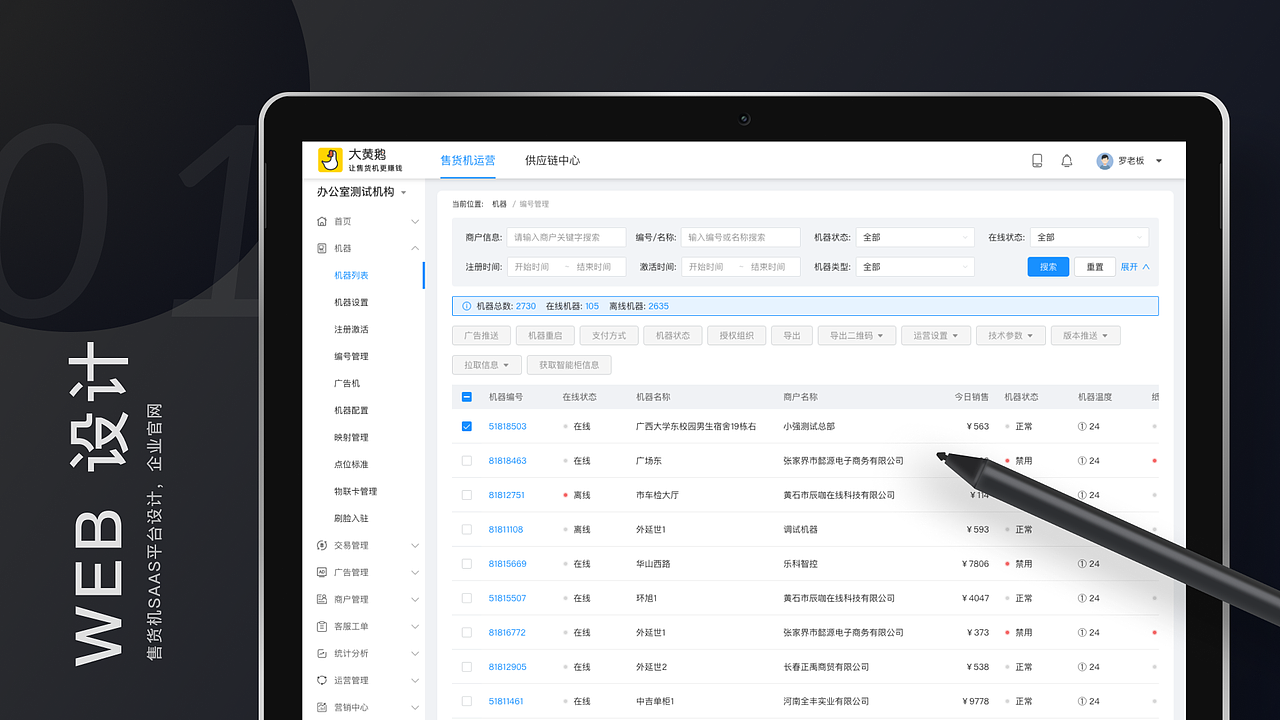
Task: Open the 机器类型 filter dropdown
Action: click(915, 267)
